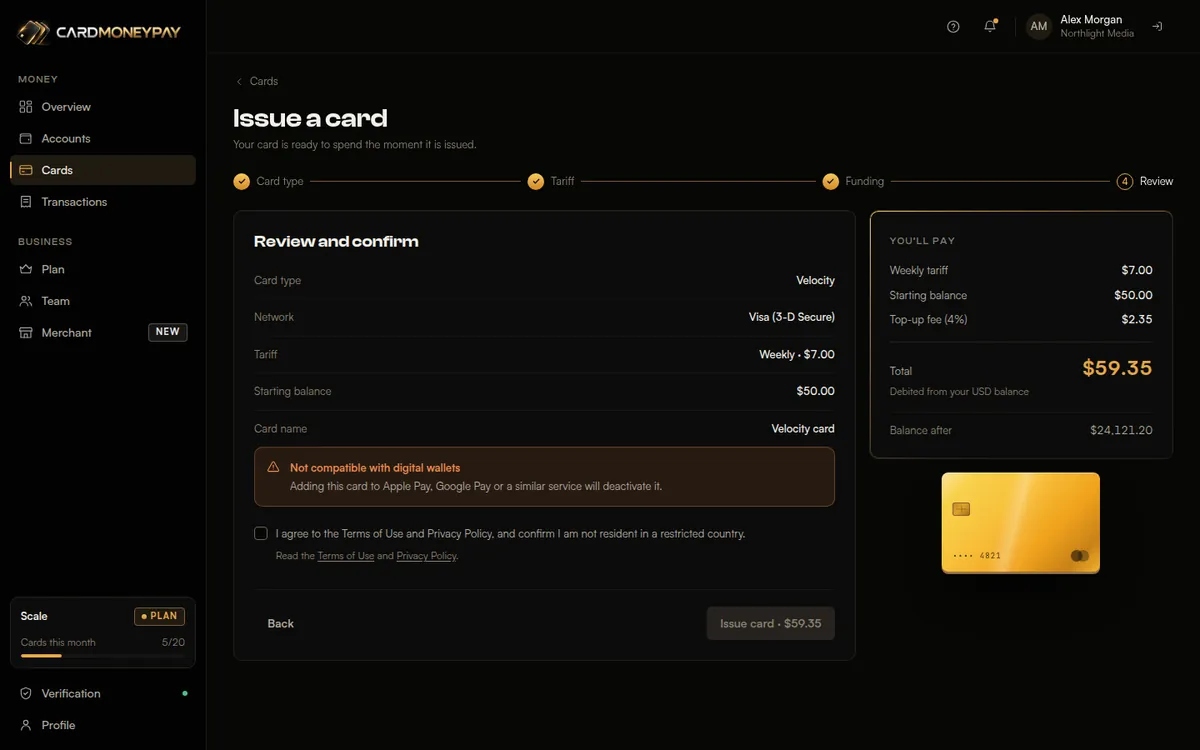Click the completed Card type step checkmark
Image resolution: width=1200 pixels, height=750 pixels.
pyautogui.click(x=241, y=181)
